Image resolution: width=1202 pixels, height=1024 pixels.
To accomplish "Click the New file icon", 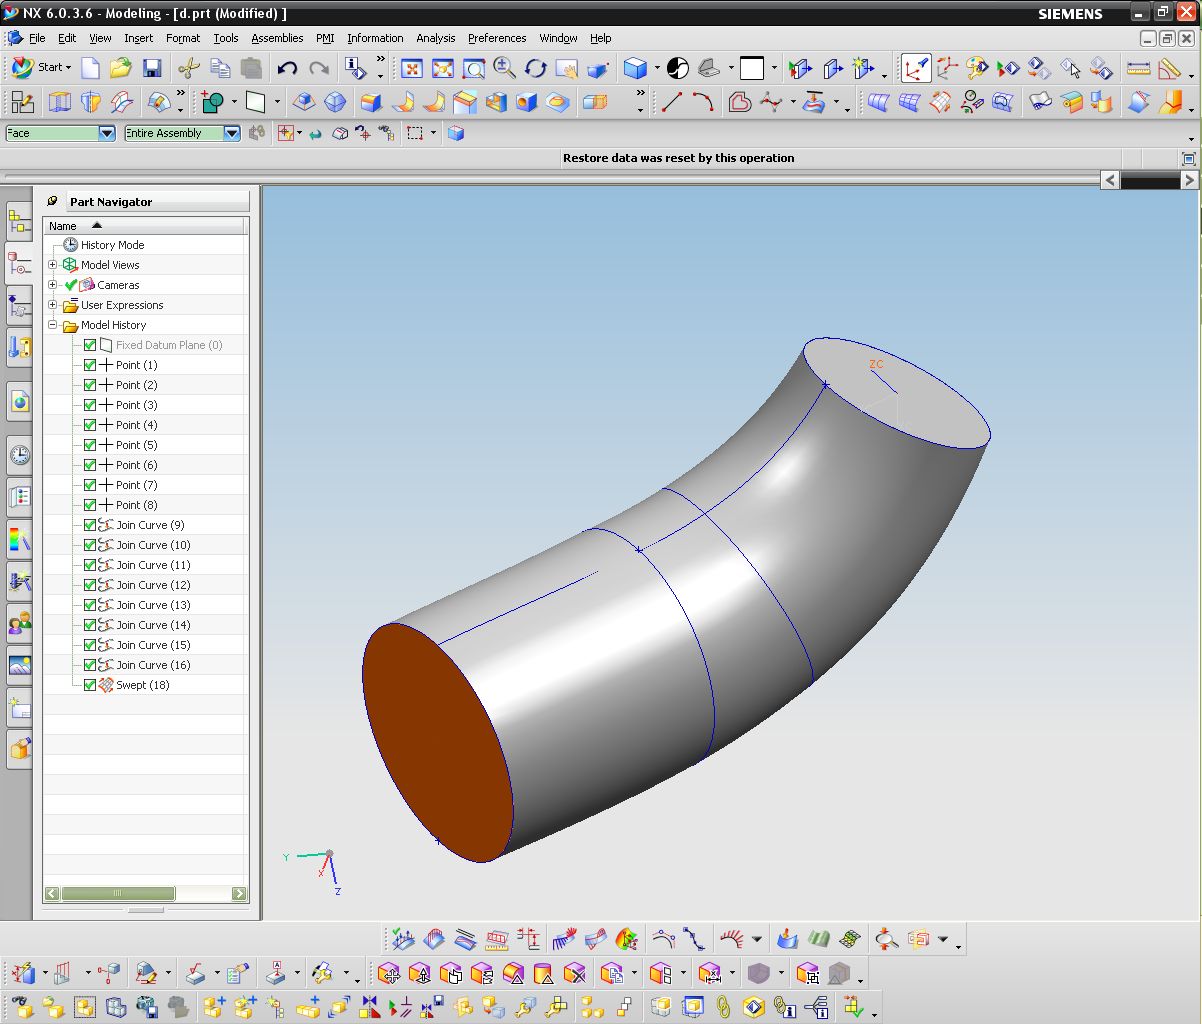I will coord(91,68).
